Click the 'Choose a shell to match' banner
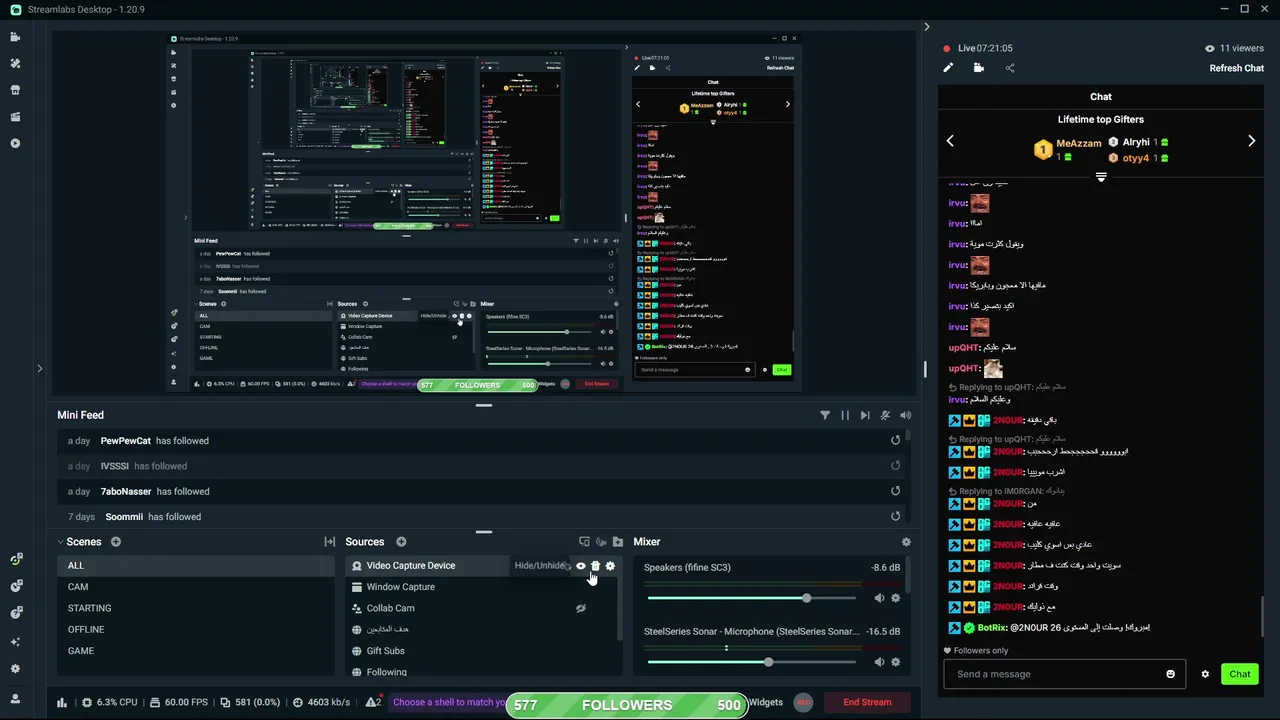Viewport: 1280px width, 720px height. tap(448, 702)
